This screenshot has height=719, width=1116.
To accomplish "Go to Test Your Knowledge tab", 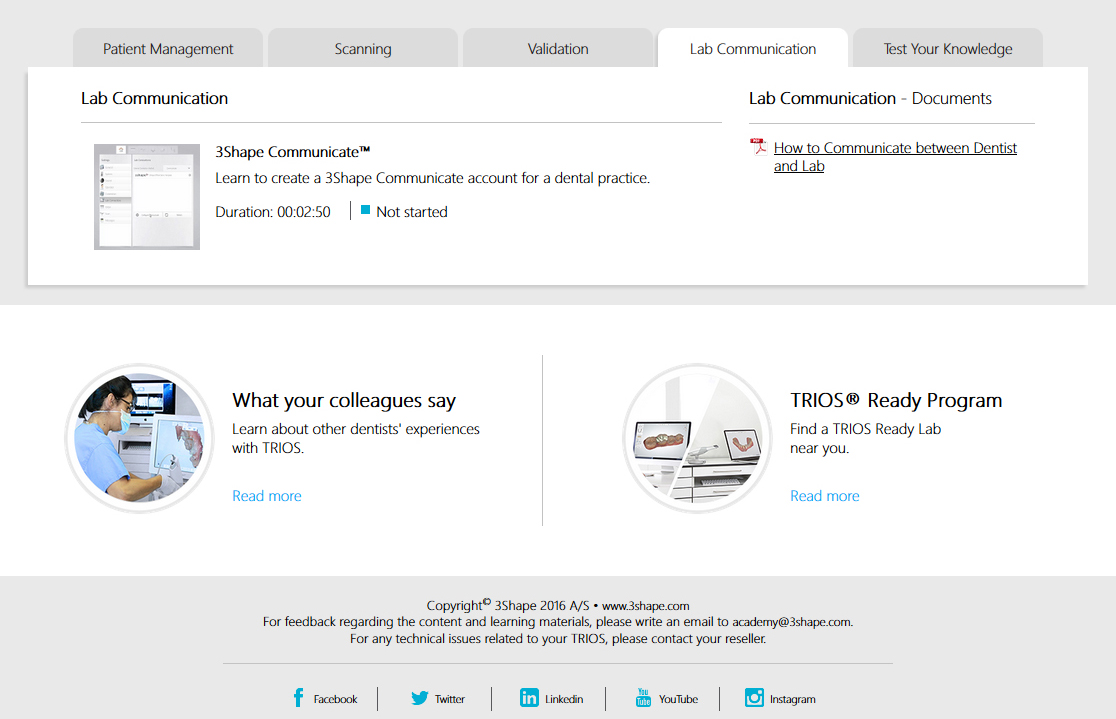I will coord(948,49).
